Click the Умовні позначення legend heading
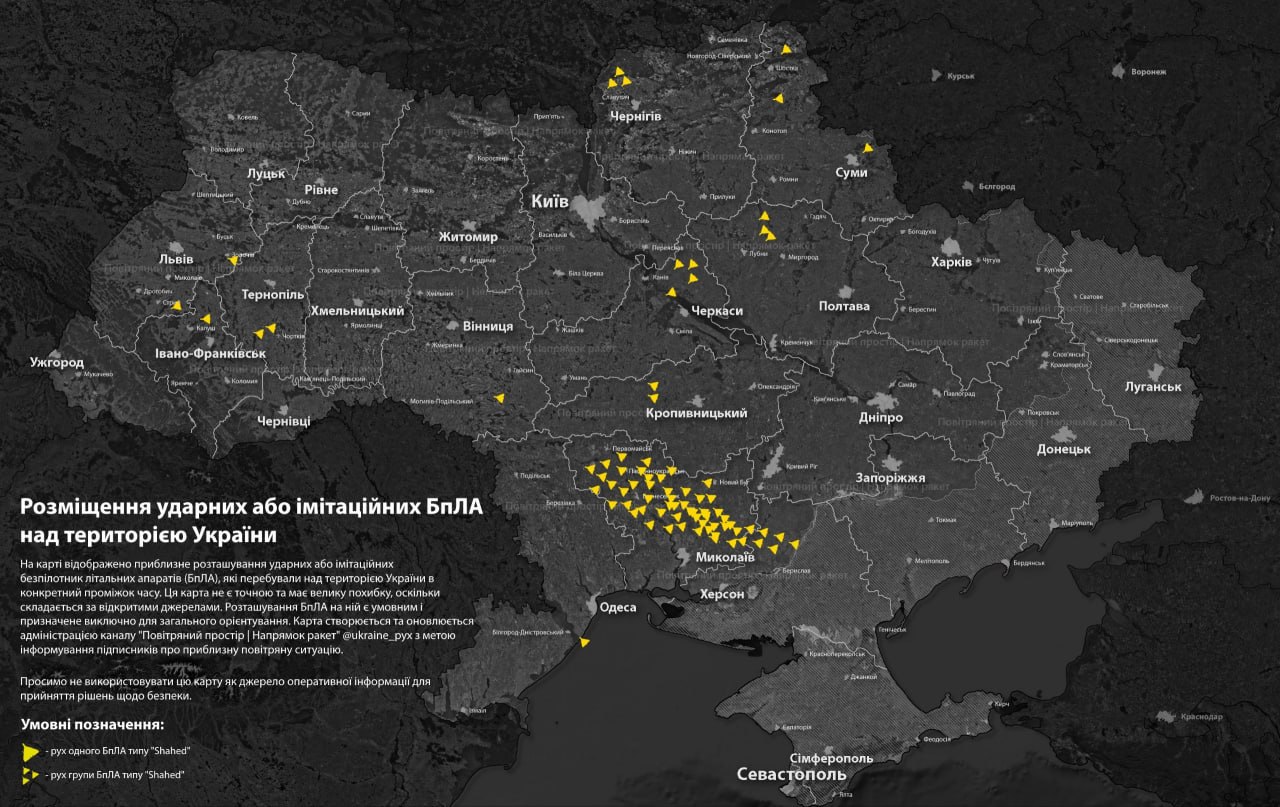Viewport: 1280px width, 807px height. [92, 724]
